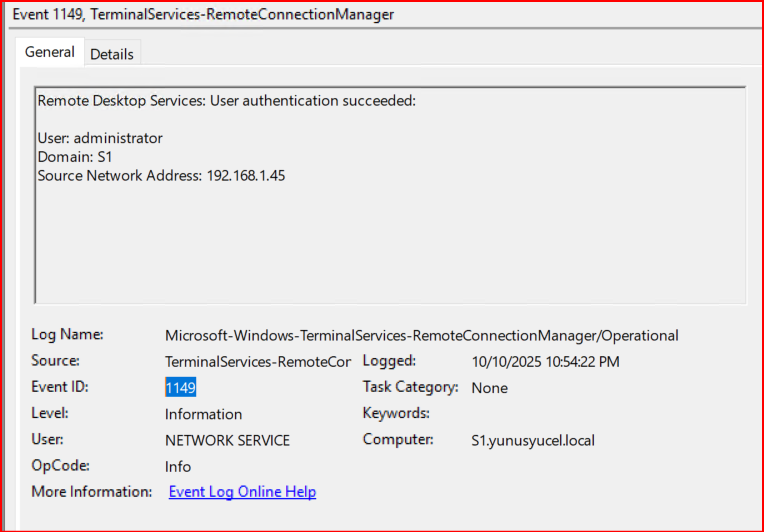Click the Source Network Address 192.168.1.45 line
Screen dimensions: 764x532
(x=161, y=176)
